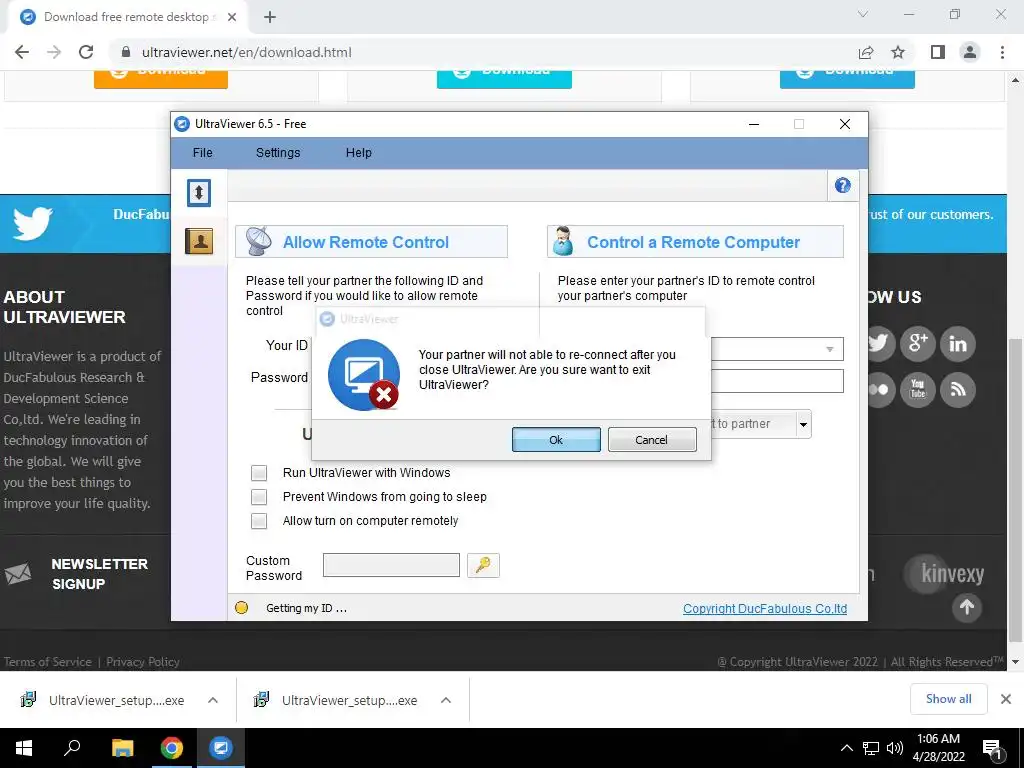Click the connection arrows sidebar icon
Image resolution: width=1024 pixels, height=768 pixels.
(x=199, y=193)
